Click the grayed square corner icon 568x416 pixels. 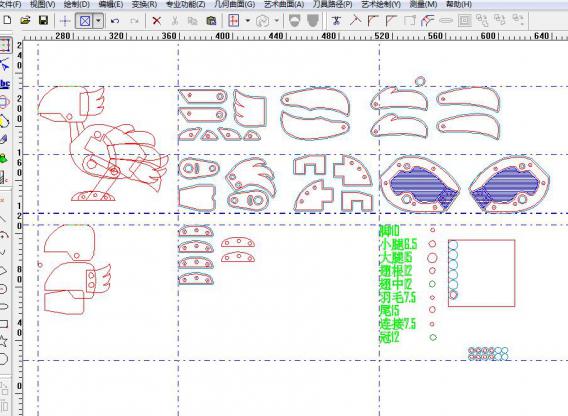tap(410, 20)
